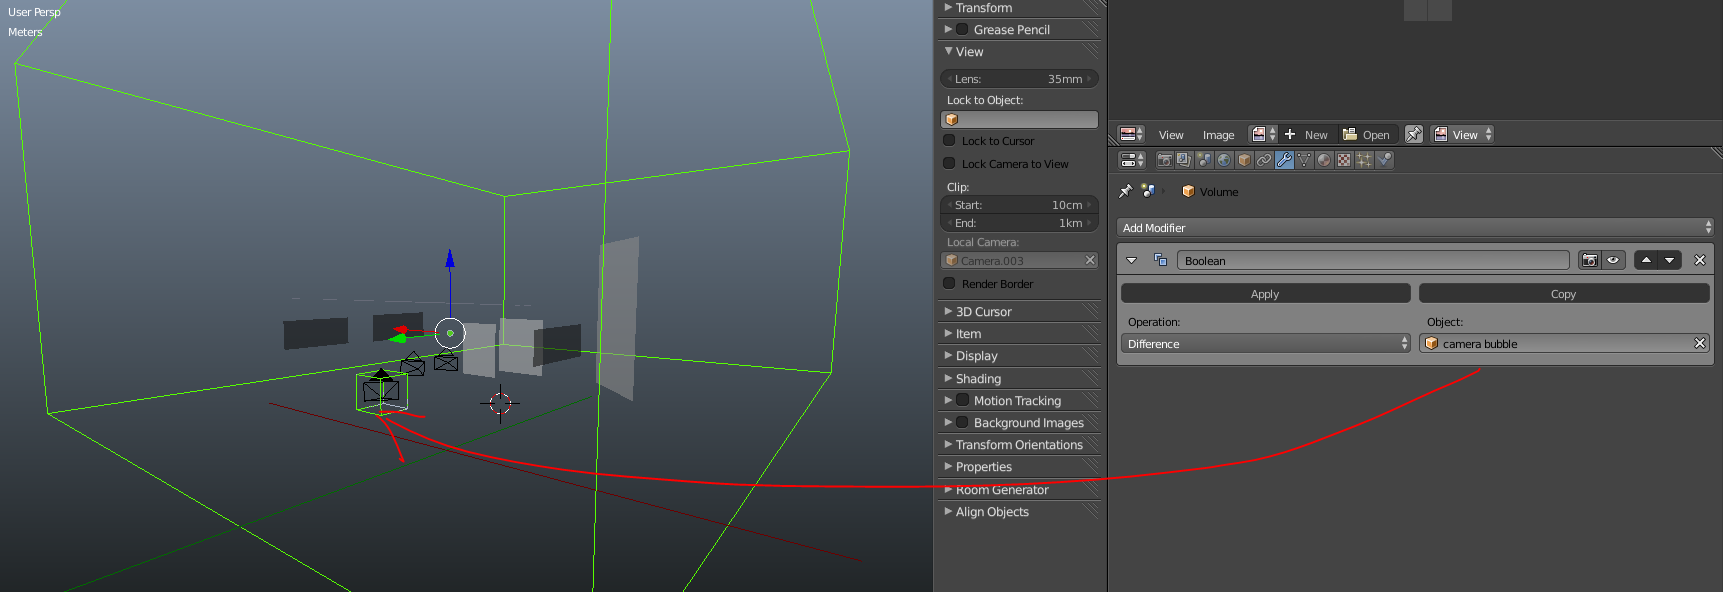
Task: Click the Clip End 1km field
Action: [1019, 222]
